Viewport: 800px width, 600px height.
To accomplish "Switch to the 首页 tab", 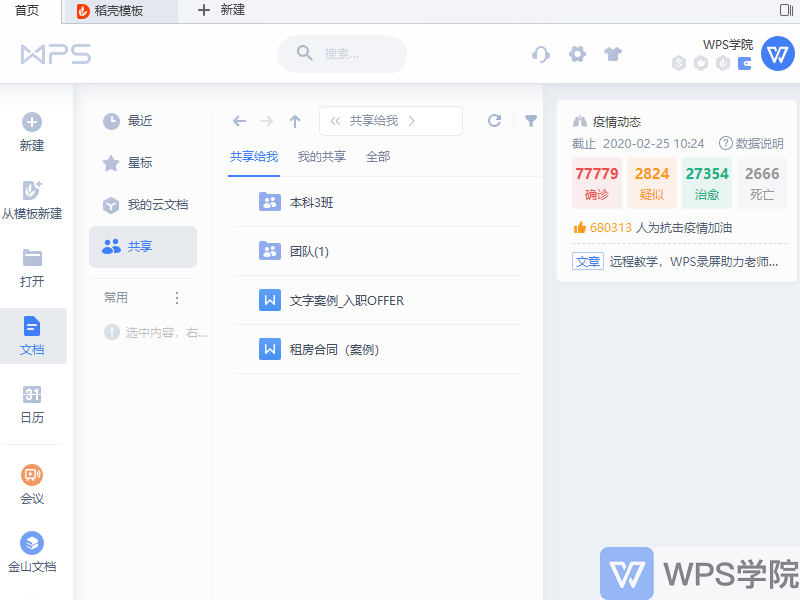I will point(27,11).
